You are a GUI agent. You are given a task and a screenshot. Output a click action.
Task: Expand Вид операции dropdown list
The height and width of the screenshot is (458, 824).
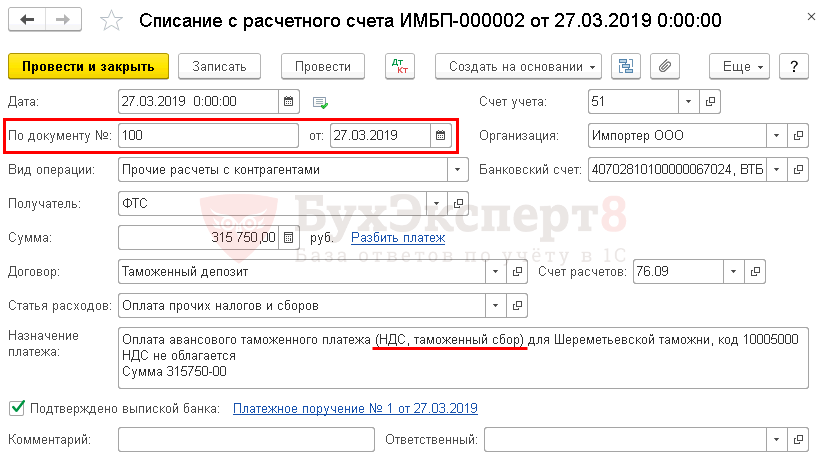coord(458,169)
